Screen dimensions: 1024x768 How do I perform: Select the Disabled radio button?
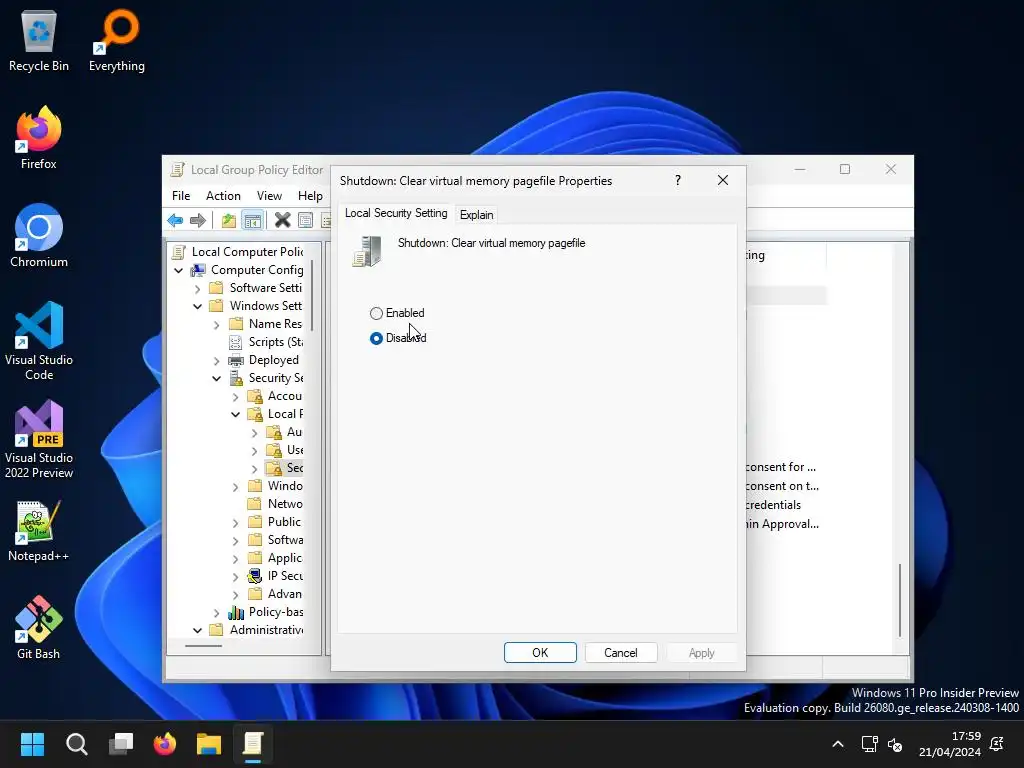[376, 338]
